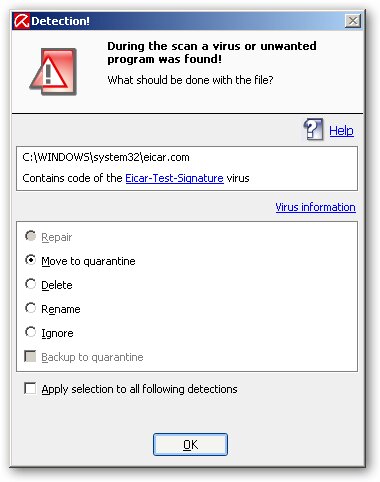This screenshot has height=482, width=380.
Task: Click the red warning triangle icon
Action: [x=53, y=72]
